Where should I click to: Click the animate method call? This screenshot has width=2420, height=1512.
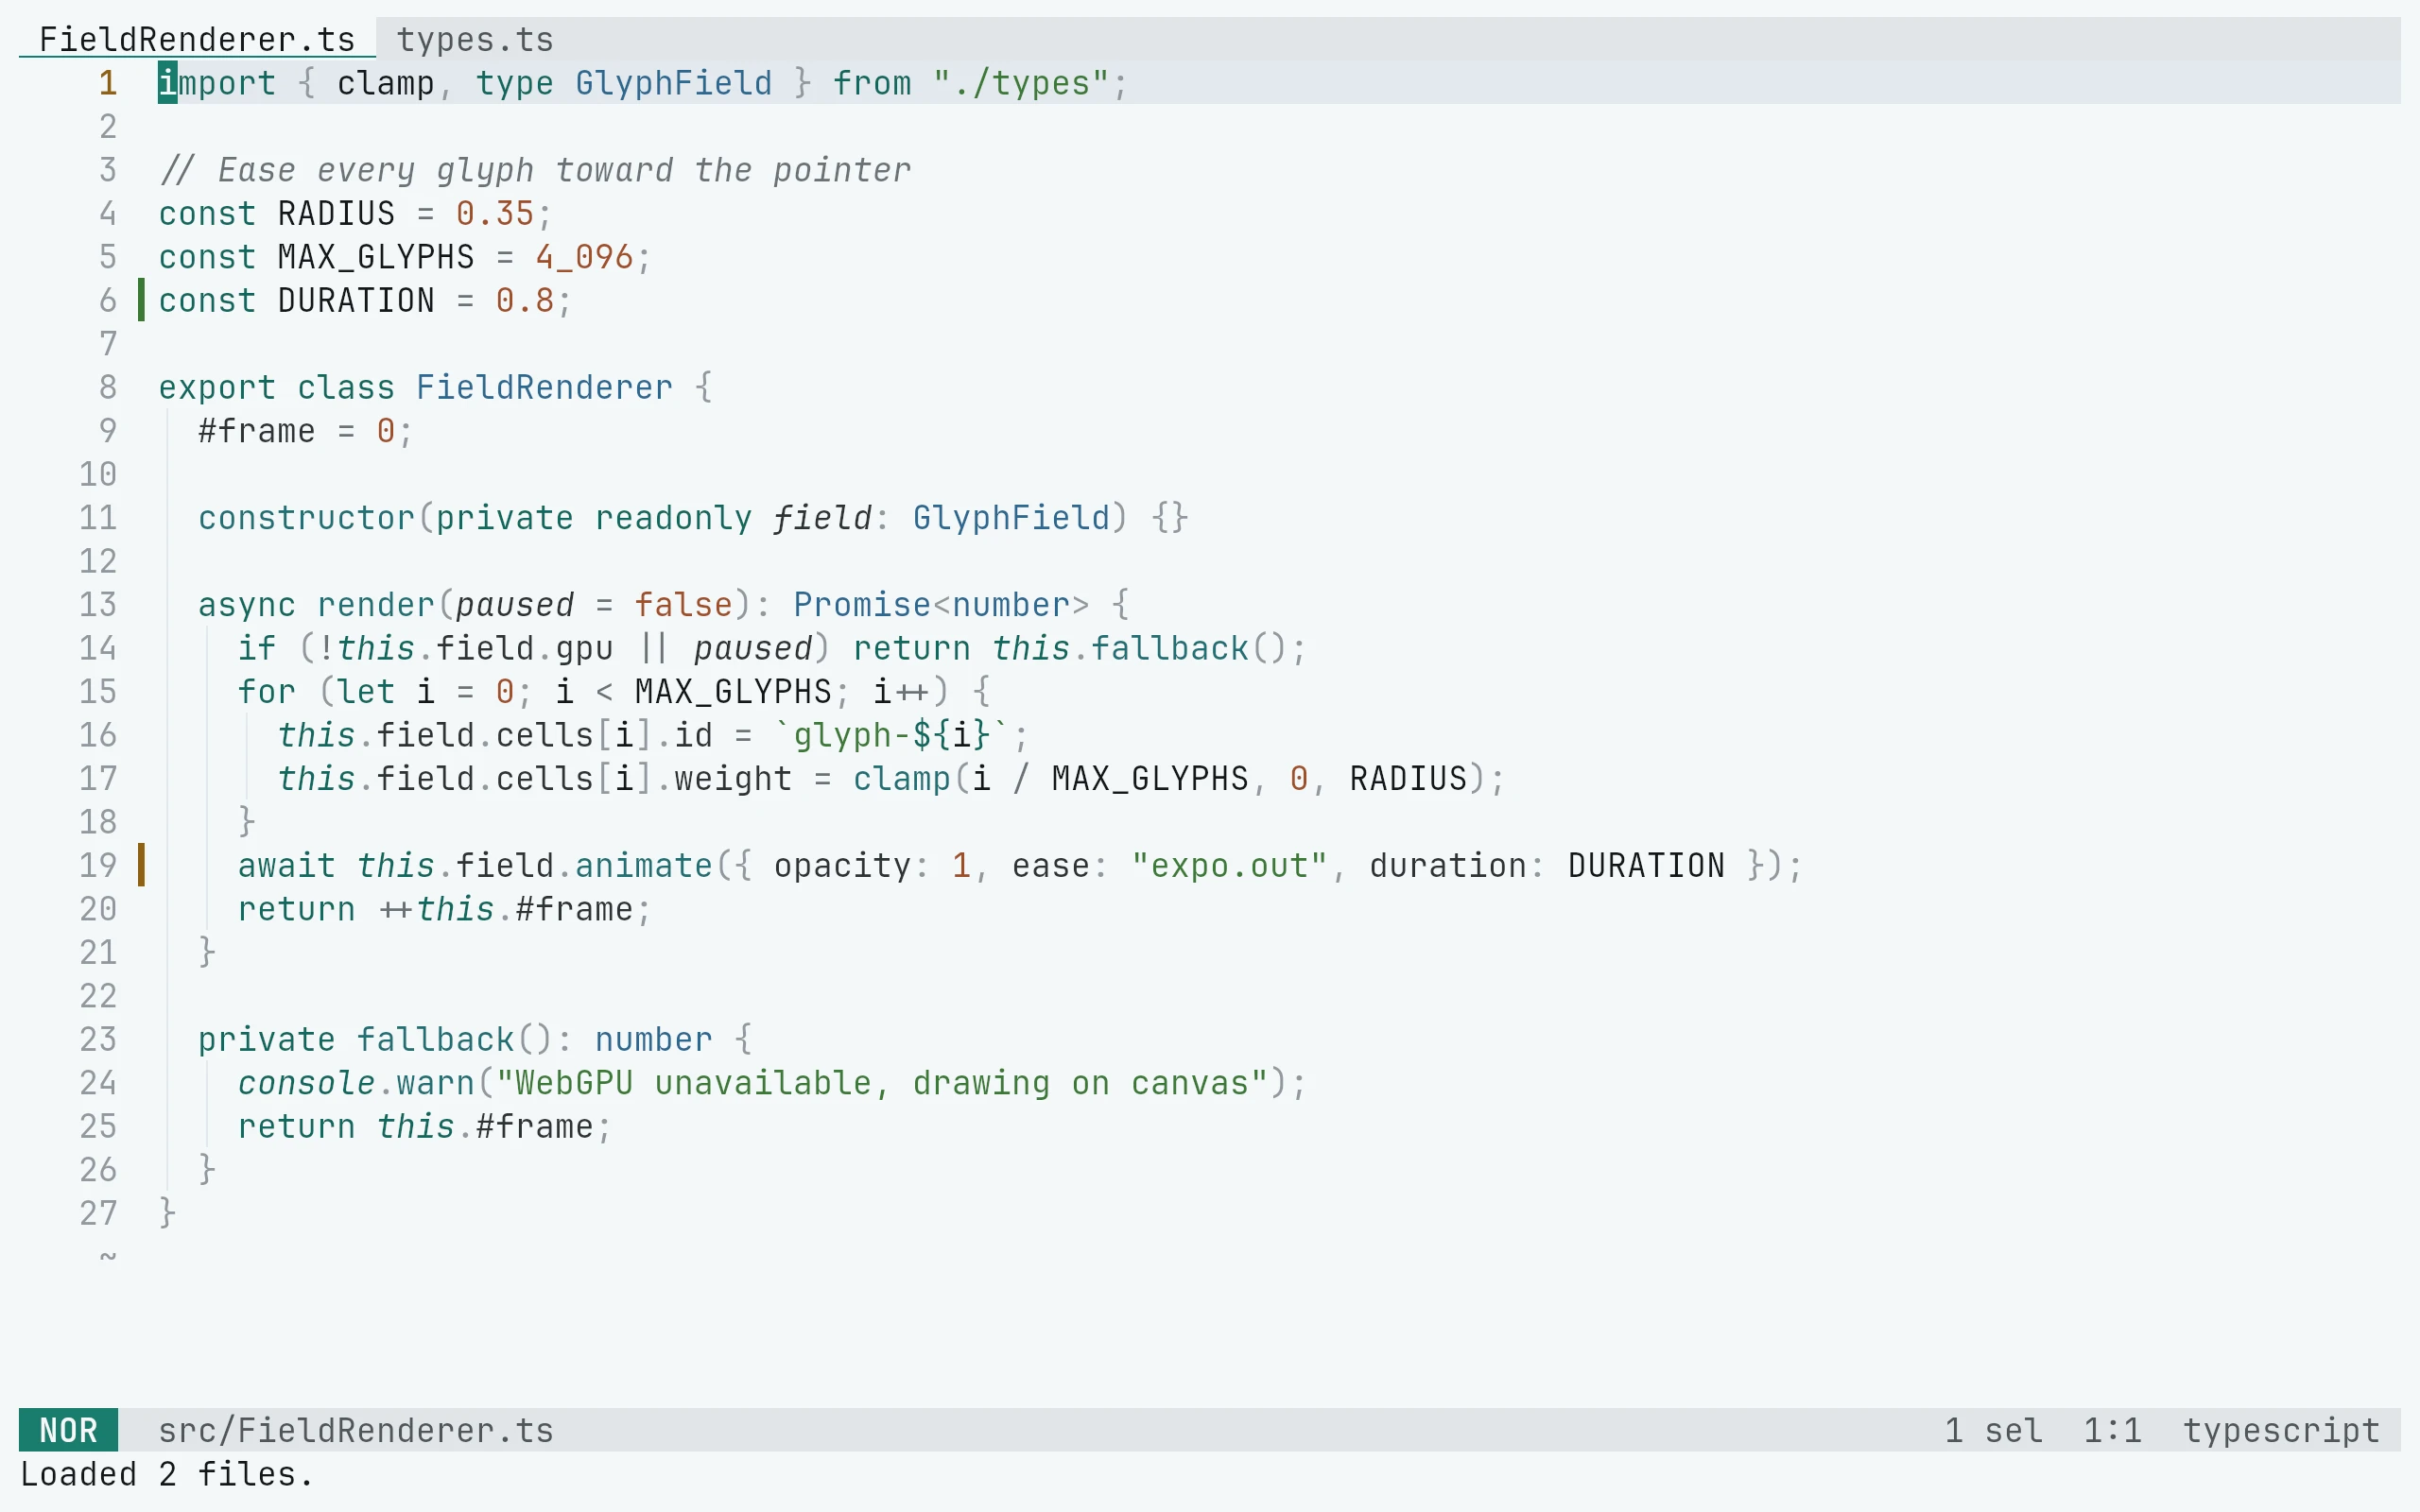644,865
